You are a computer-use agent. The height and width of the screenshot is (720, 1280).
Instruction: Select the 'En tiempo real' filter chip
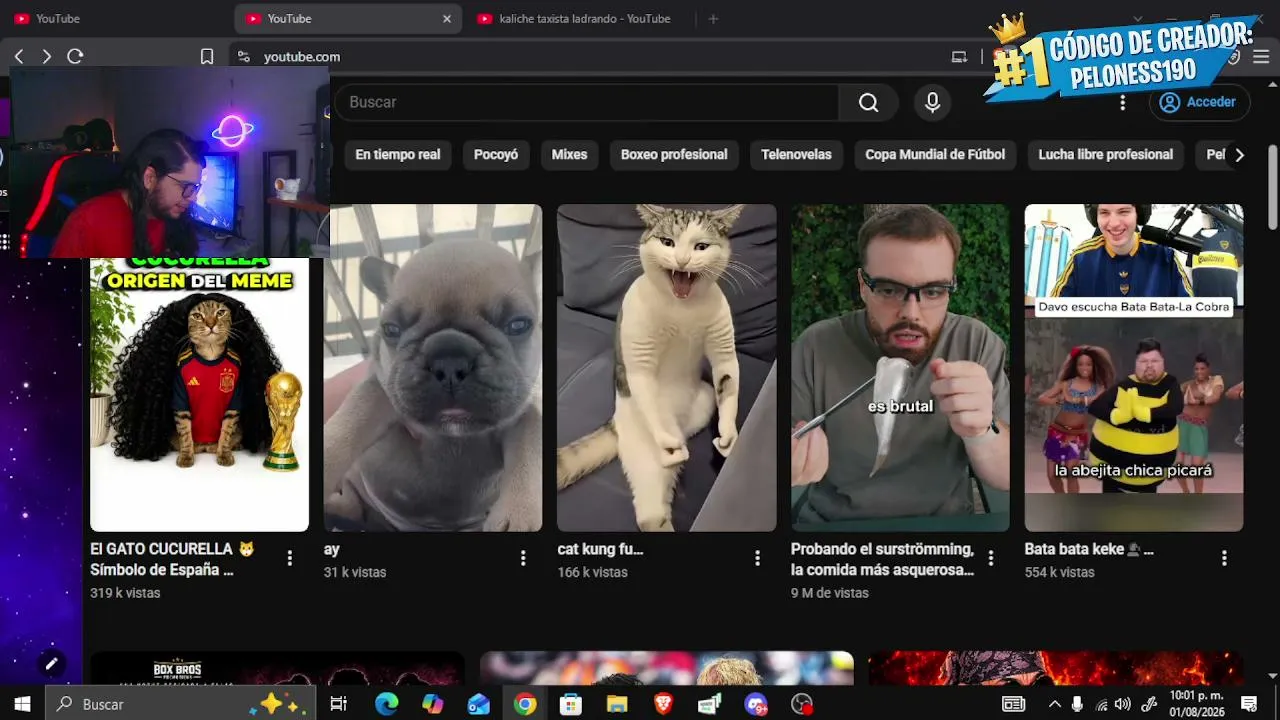398,155
